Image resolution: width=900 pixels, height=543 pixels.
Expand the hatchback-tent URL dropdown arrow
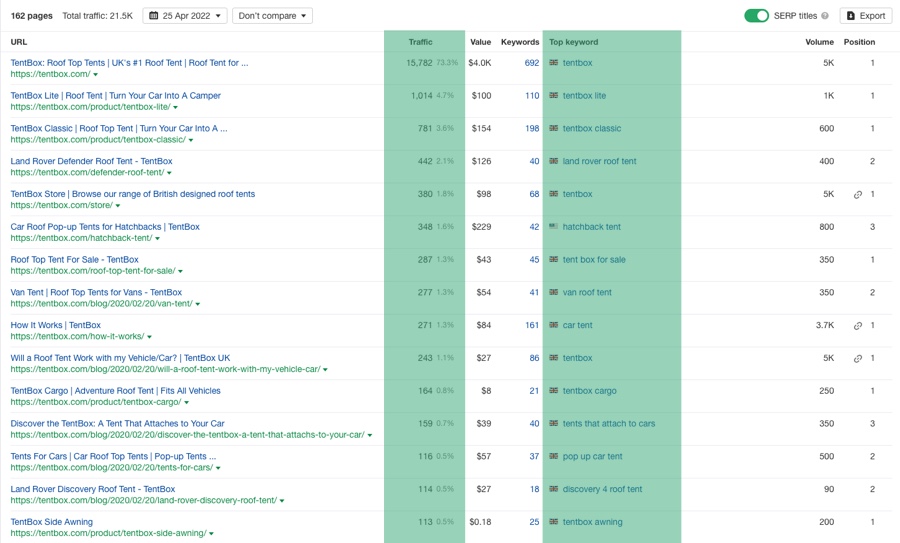(157, 238)
